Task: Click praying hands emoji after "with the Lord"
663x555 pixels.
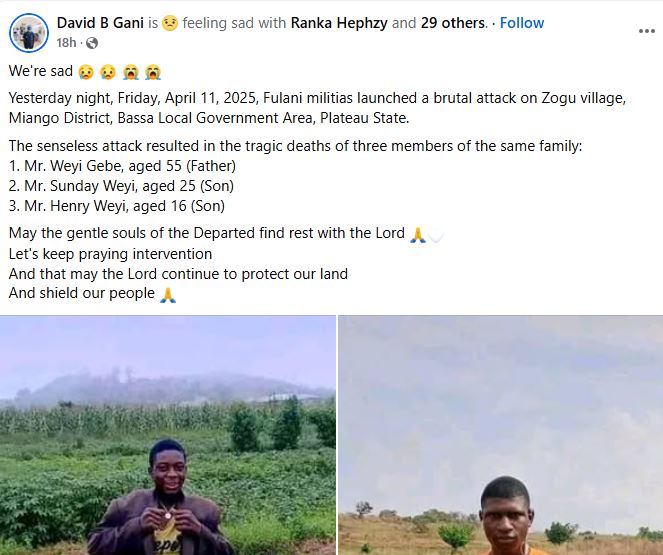Action: 418,235
